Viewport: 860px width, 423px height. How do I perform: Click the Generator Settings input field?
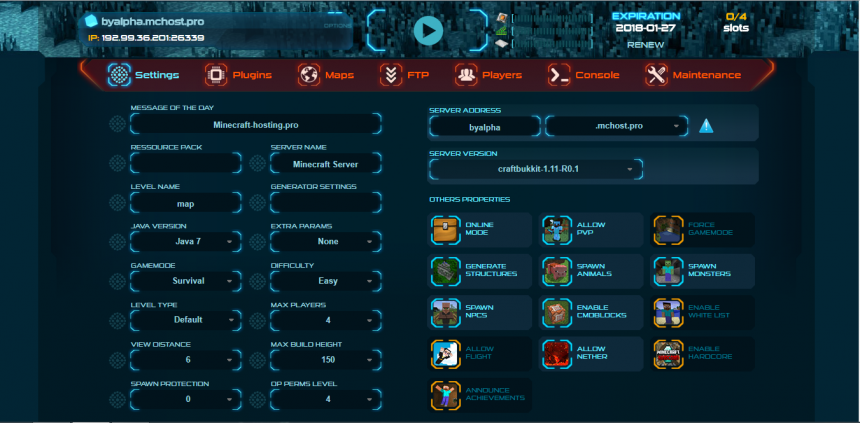coord(326,203)
